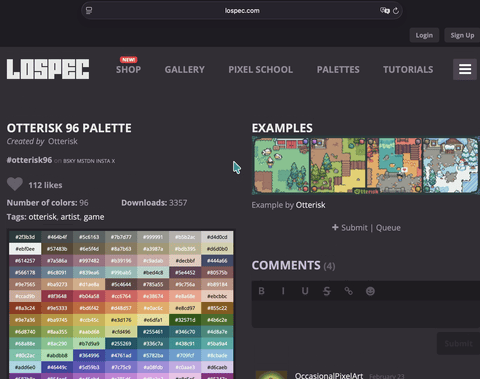Select the #364996 color swatch
This screenshot has width=480, height=379.
89,355
